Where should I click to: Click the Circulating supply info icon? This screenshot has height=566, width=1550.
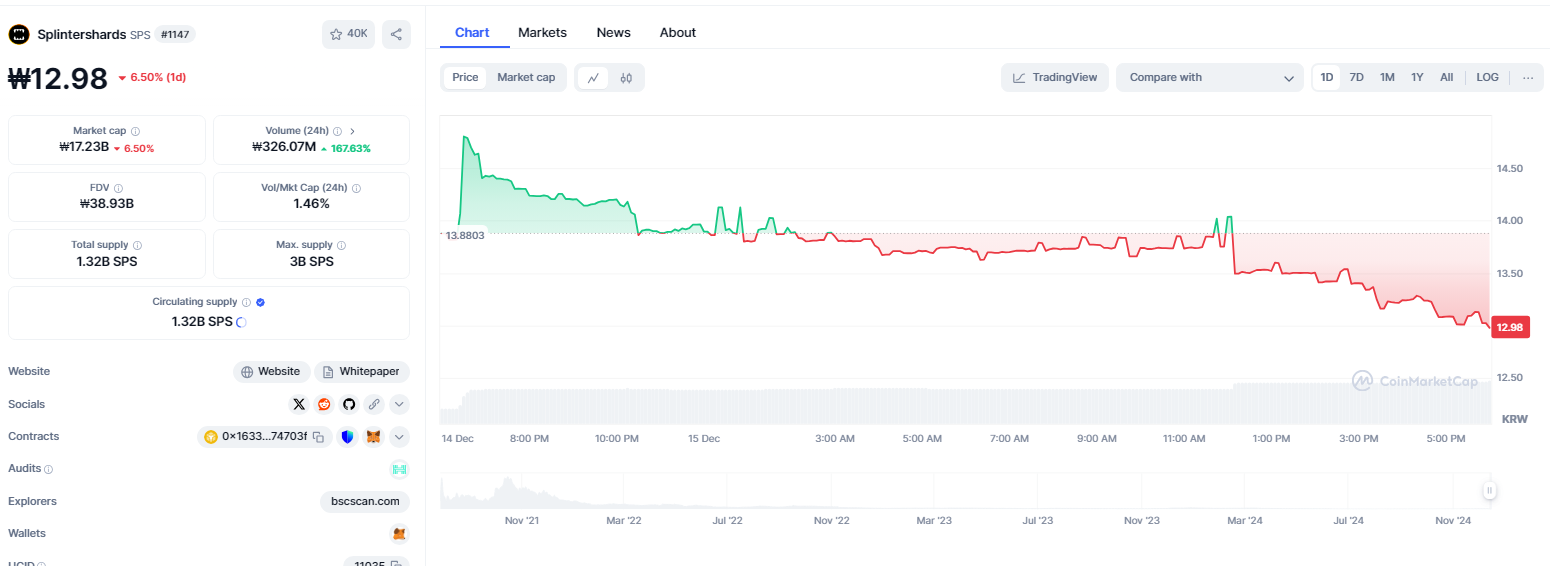246,302
